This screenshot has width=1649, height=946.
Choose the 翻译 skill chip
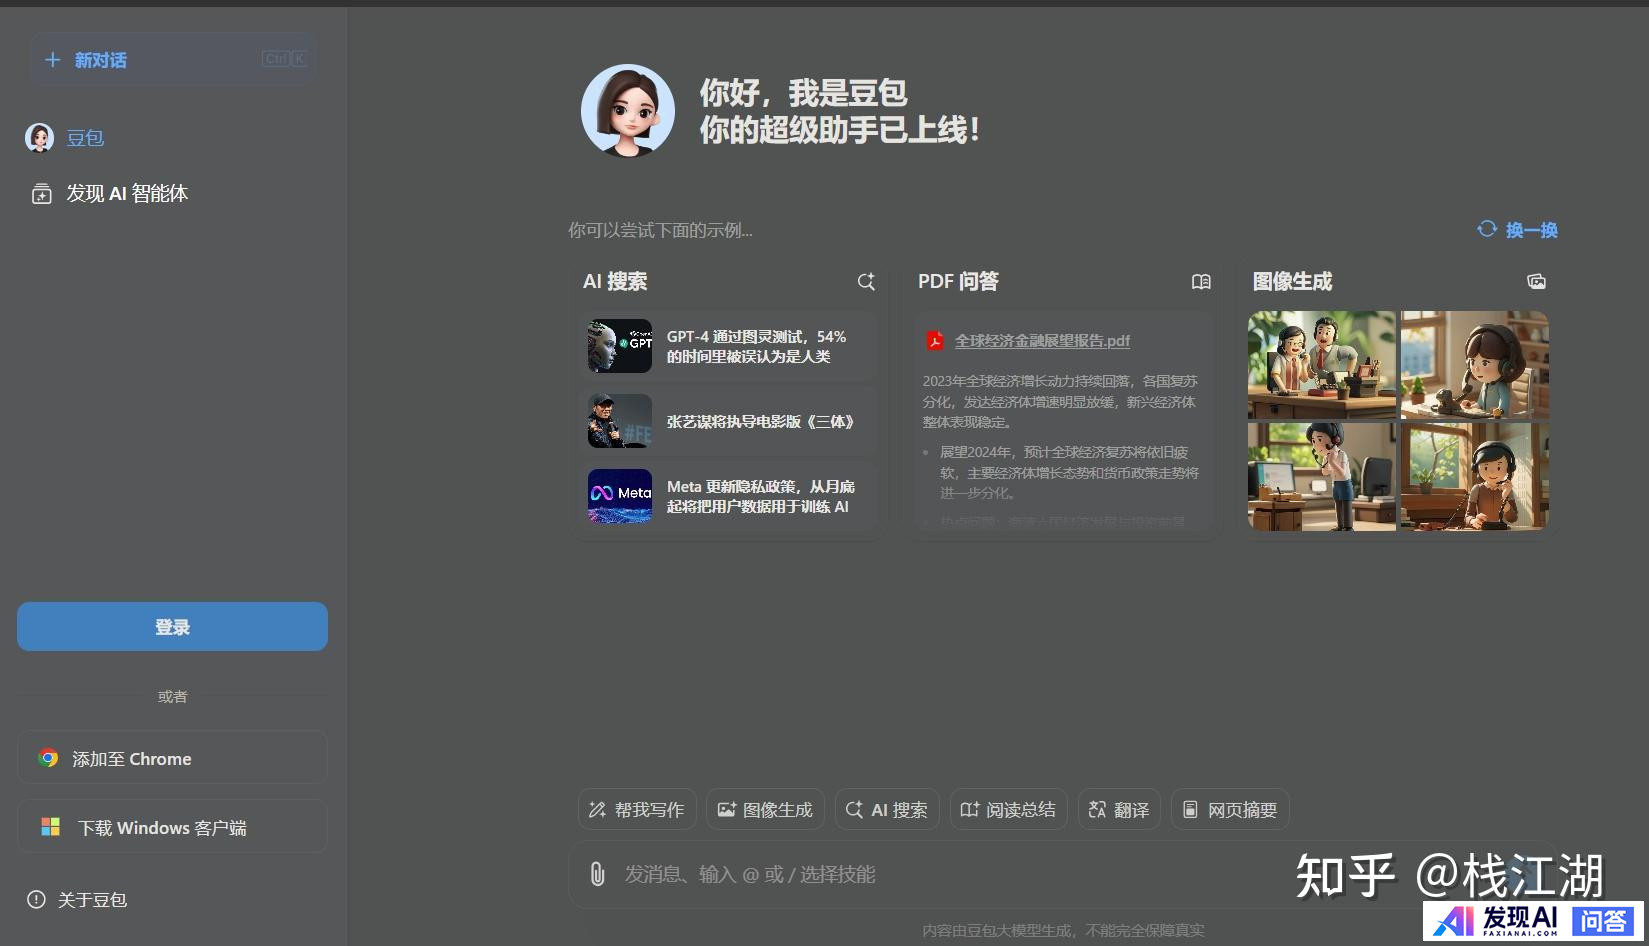tap(1119, 809)
